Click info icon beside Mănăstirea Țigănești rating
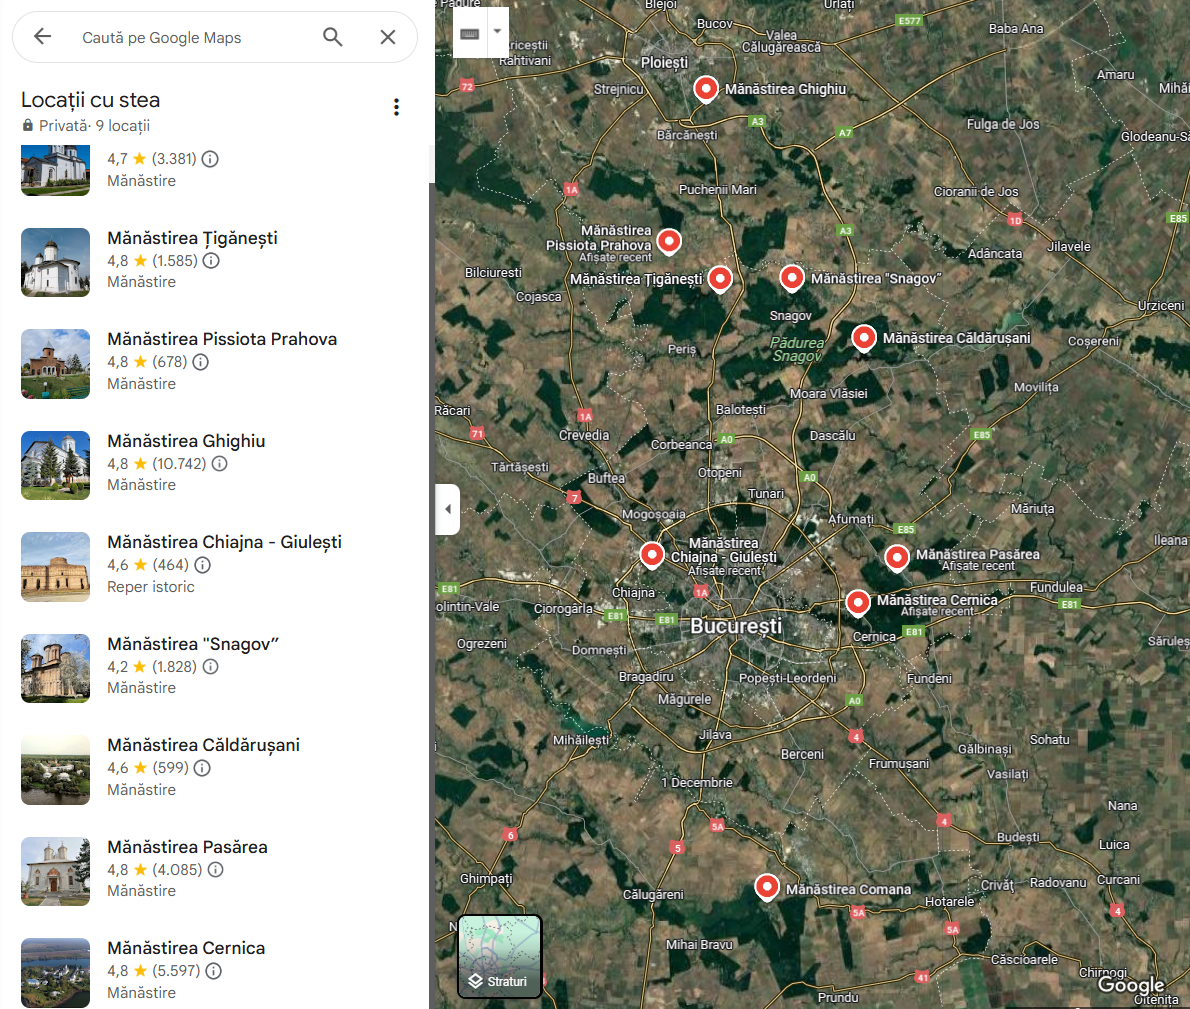Image resolution: width=1190 pixels, height=1009 pixels. tap(211, 261)
